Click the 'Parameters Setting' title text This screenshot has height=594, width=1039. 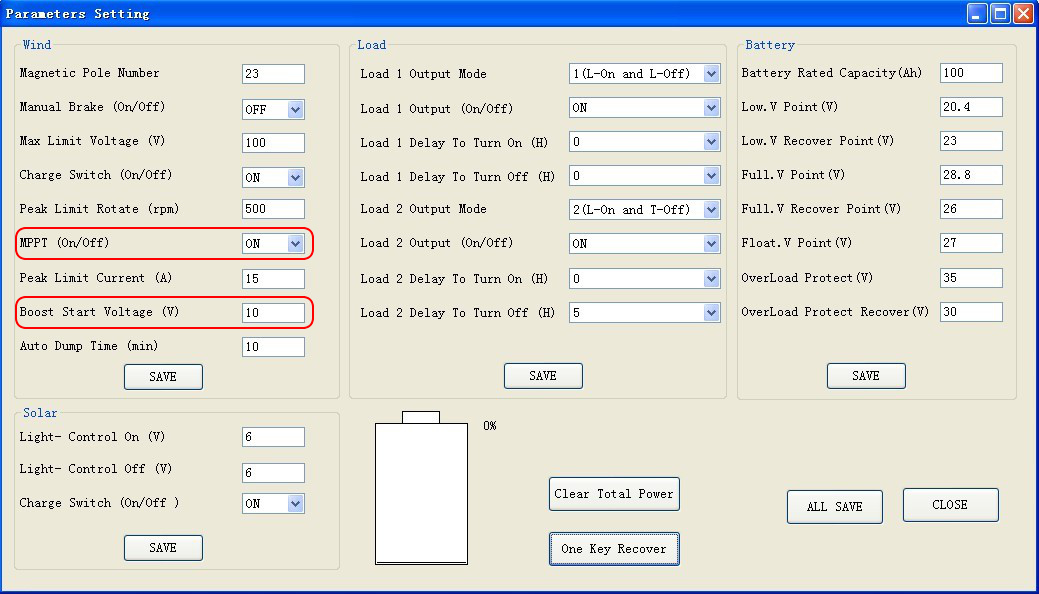(78, 14)
